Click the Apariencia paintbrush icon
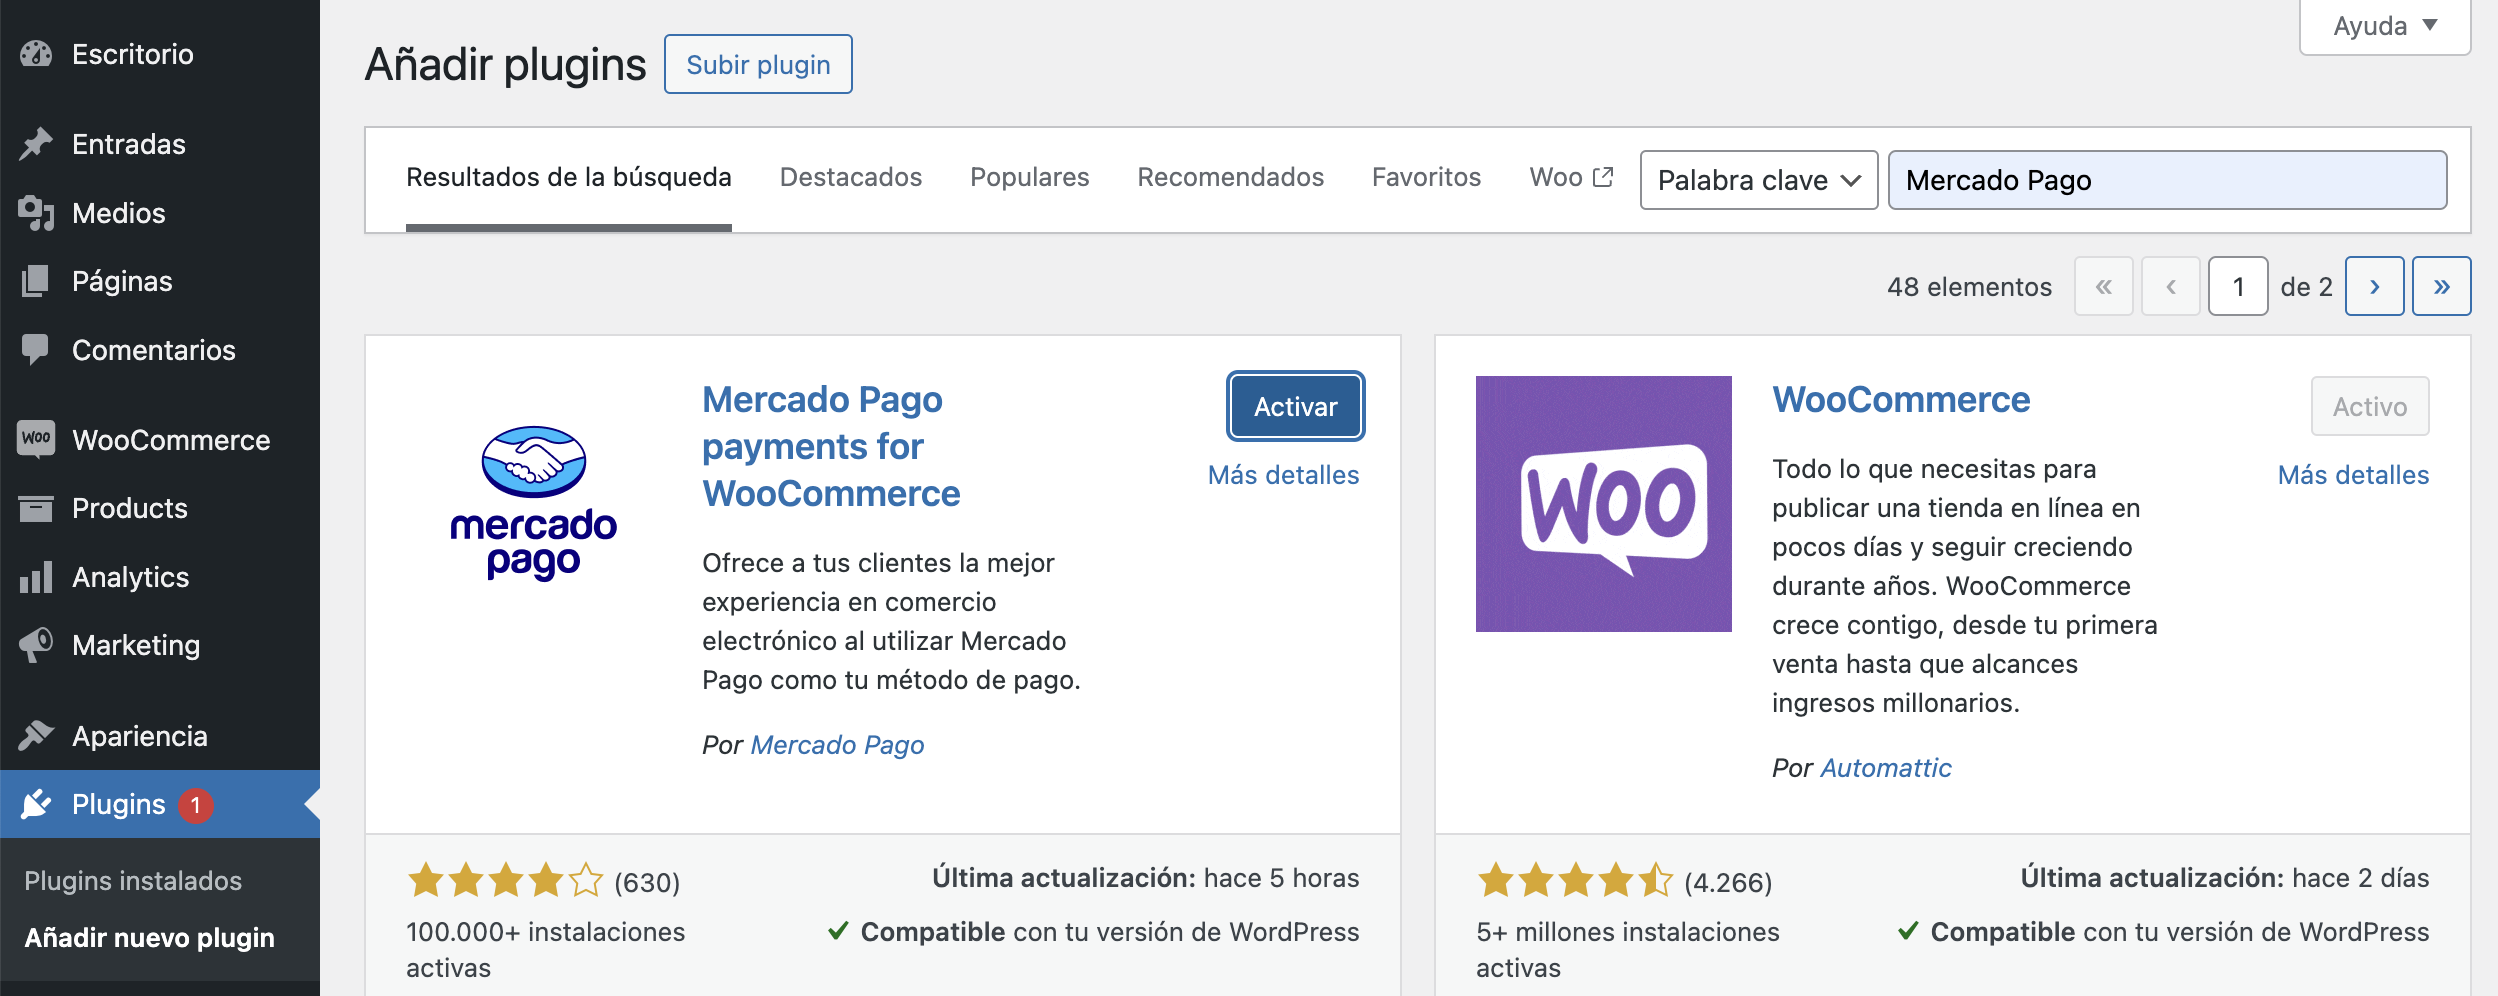This screenshot has width=2498, height=996. (x=36, y=736)
